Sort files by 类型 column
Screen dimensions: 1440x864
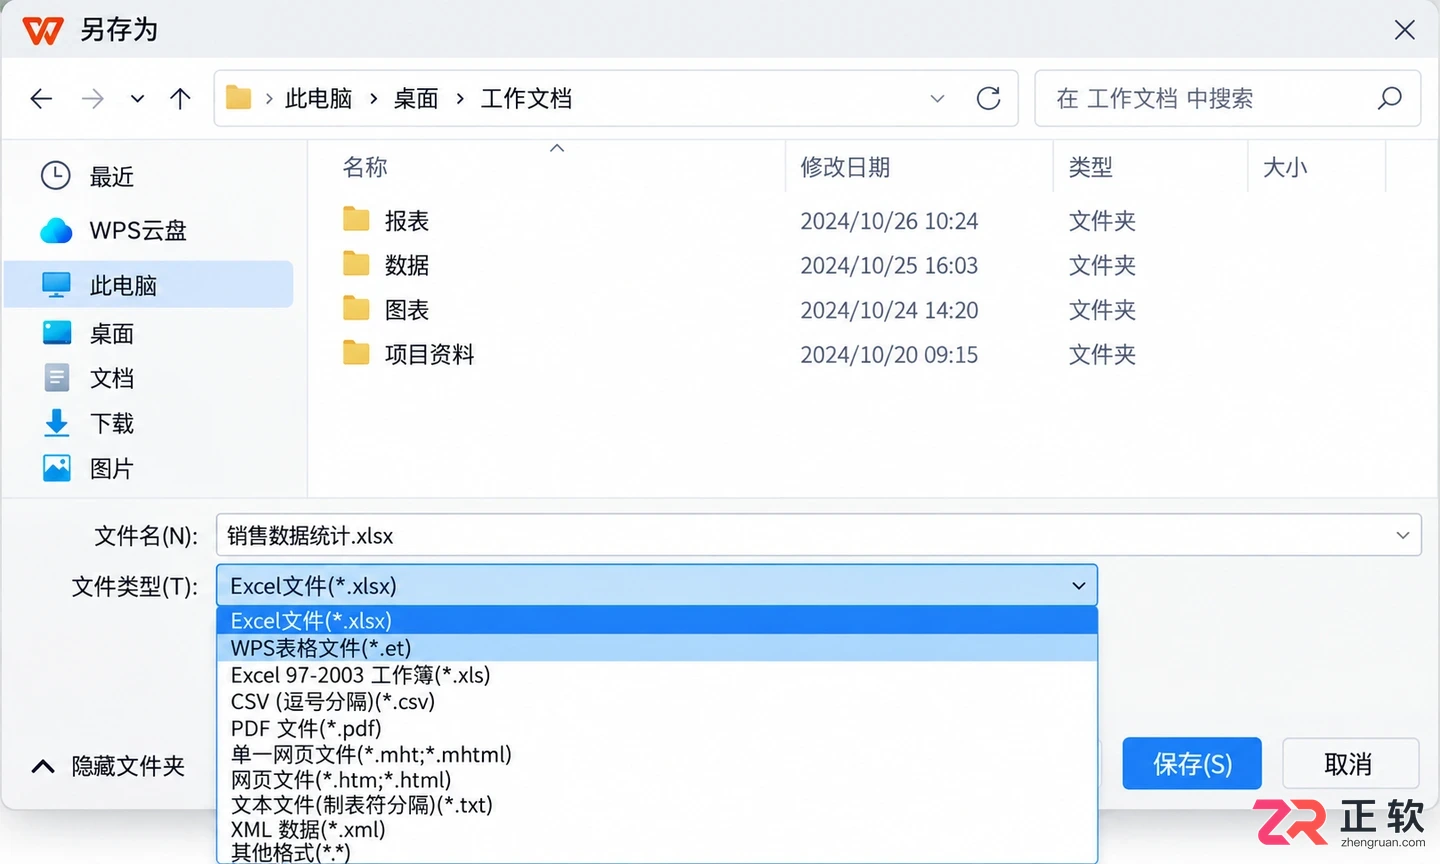pyautogui.click(x=1090, y=167)
